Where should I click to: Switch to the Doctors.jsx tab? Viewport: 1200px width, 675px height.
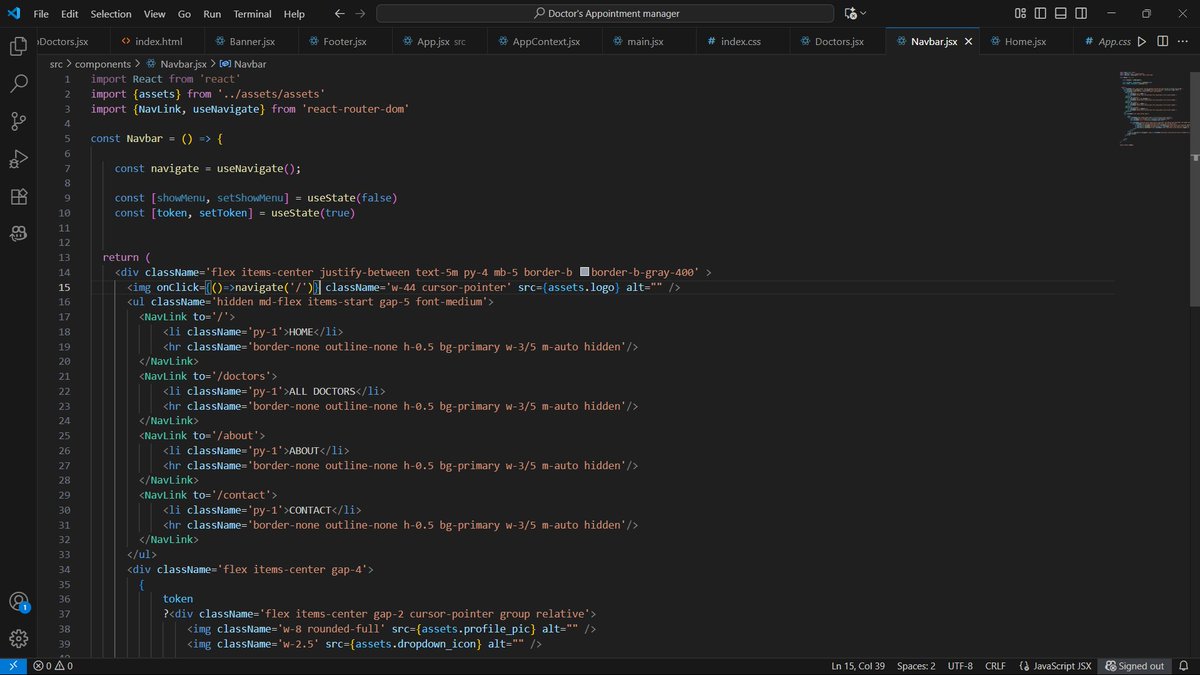[x=839, y=42]
